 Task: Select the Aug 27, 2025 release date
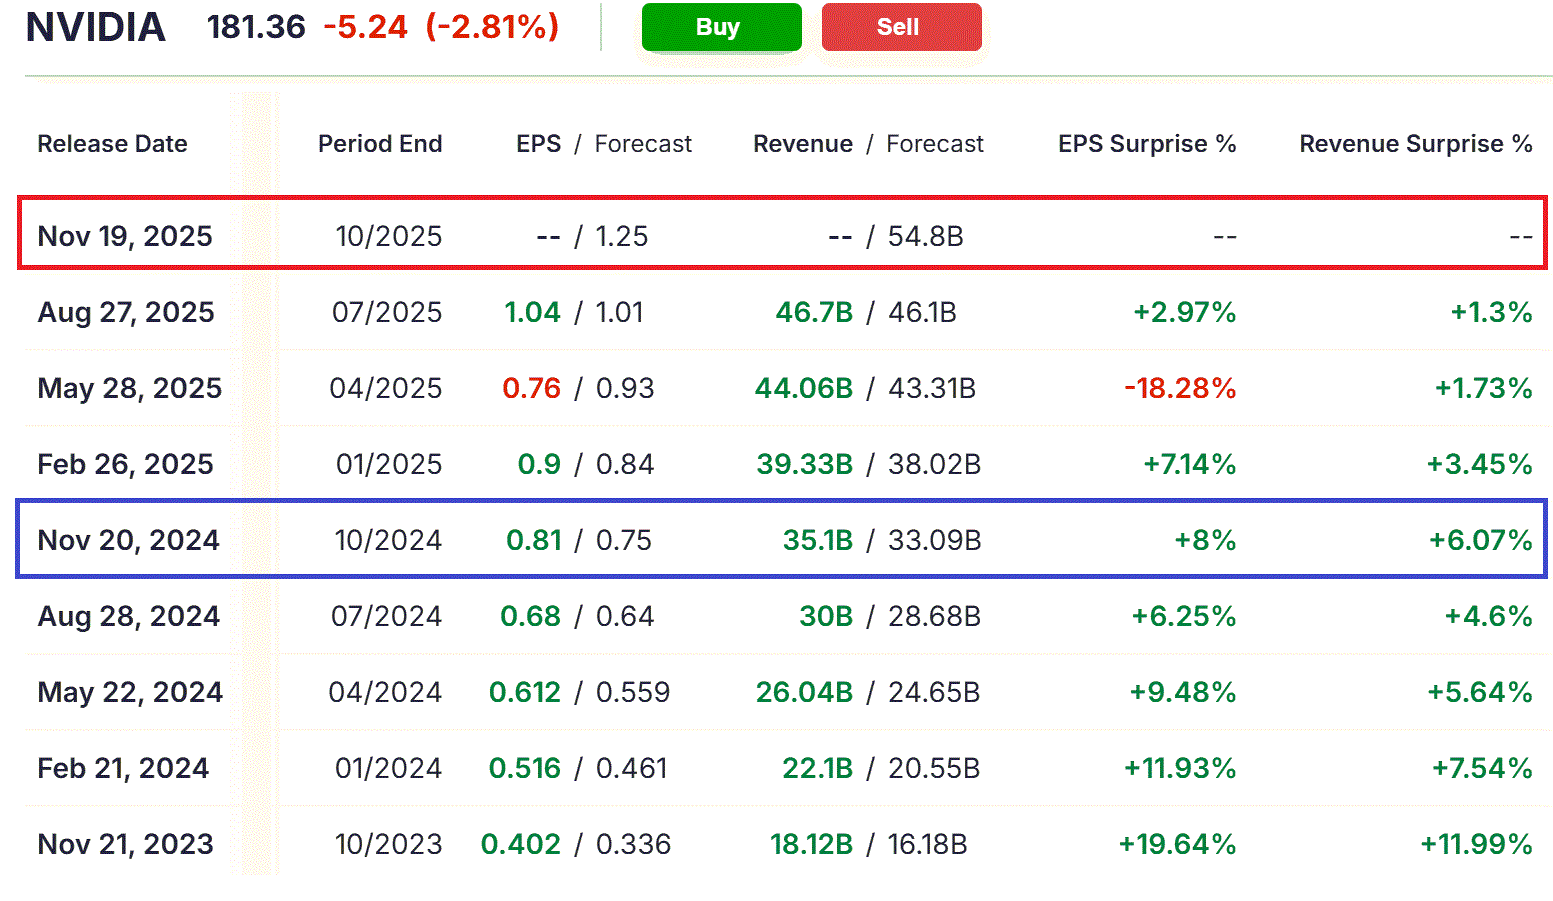pos(126,312)
